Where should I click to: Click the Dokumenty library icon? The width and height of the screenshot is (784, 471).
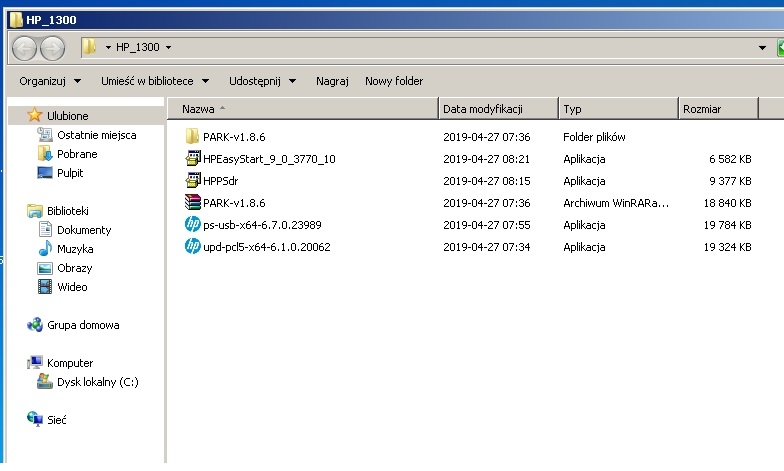pos(45,230)
